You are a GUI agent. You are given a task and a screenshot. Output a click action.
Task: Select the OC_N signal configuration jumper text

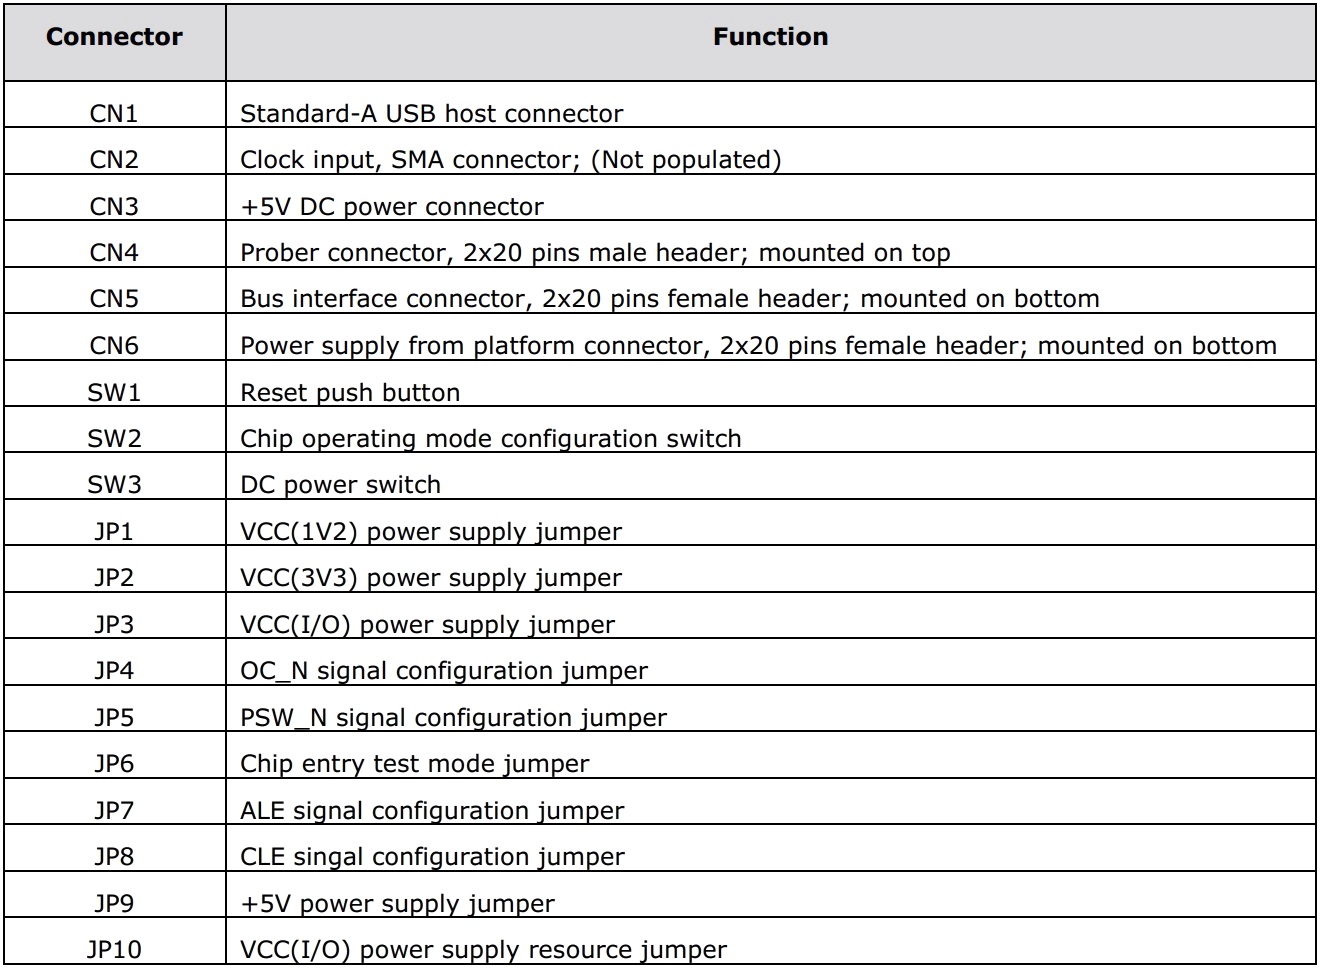pyautogui.click(x=443, y=671)
